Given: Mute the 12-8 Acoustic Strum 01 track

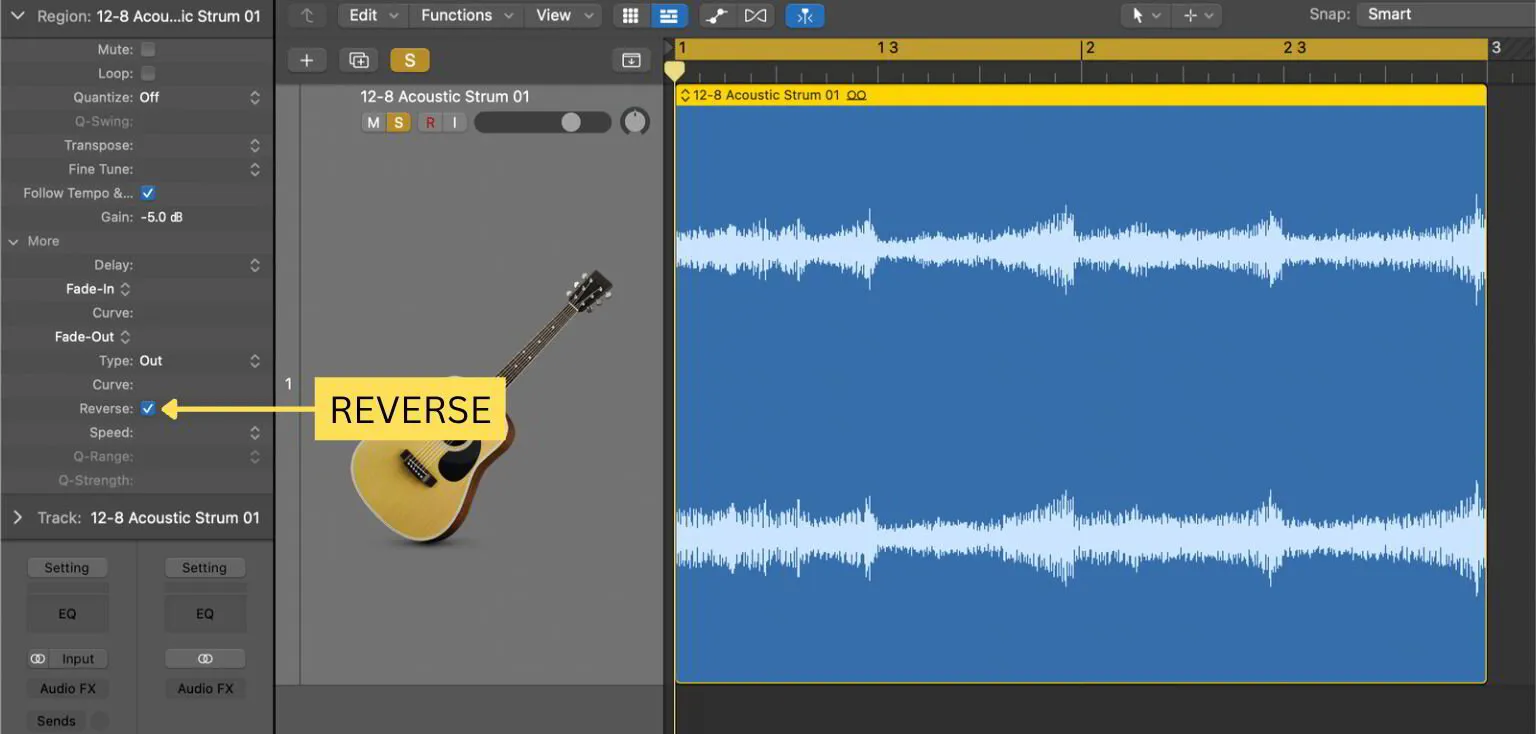Looking at the screenshot, I should pyautogui.click(x=373, y=121).
